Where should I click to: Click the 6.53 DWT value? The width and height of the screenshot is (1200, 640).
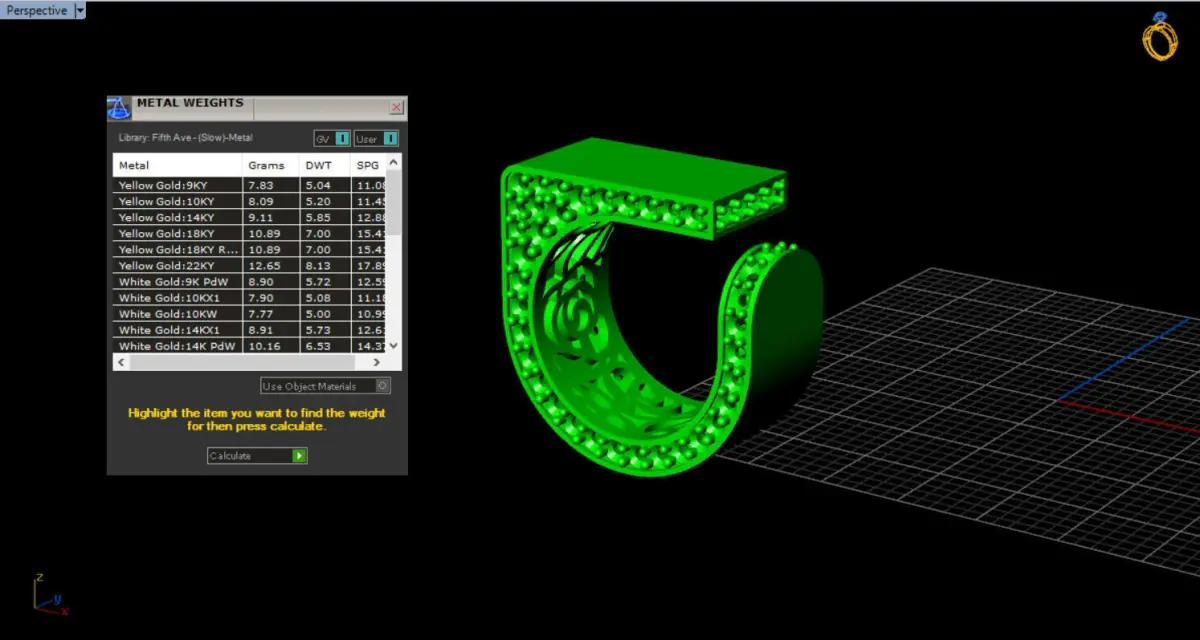pos(317,346)
